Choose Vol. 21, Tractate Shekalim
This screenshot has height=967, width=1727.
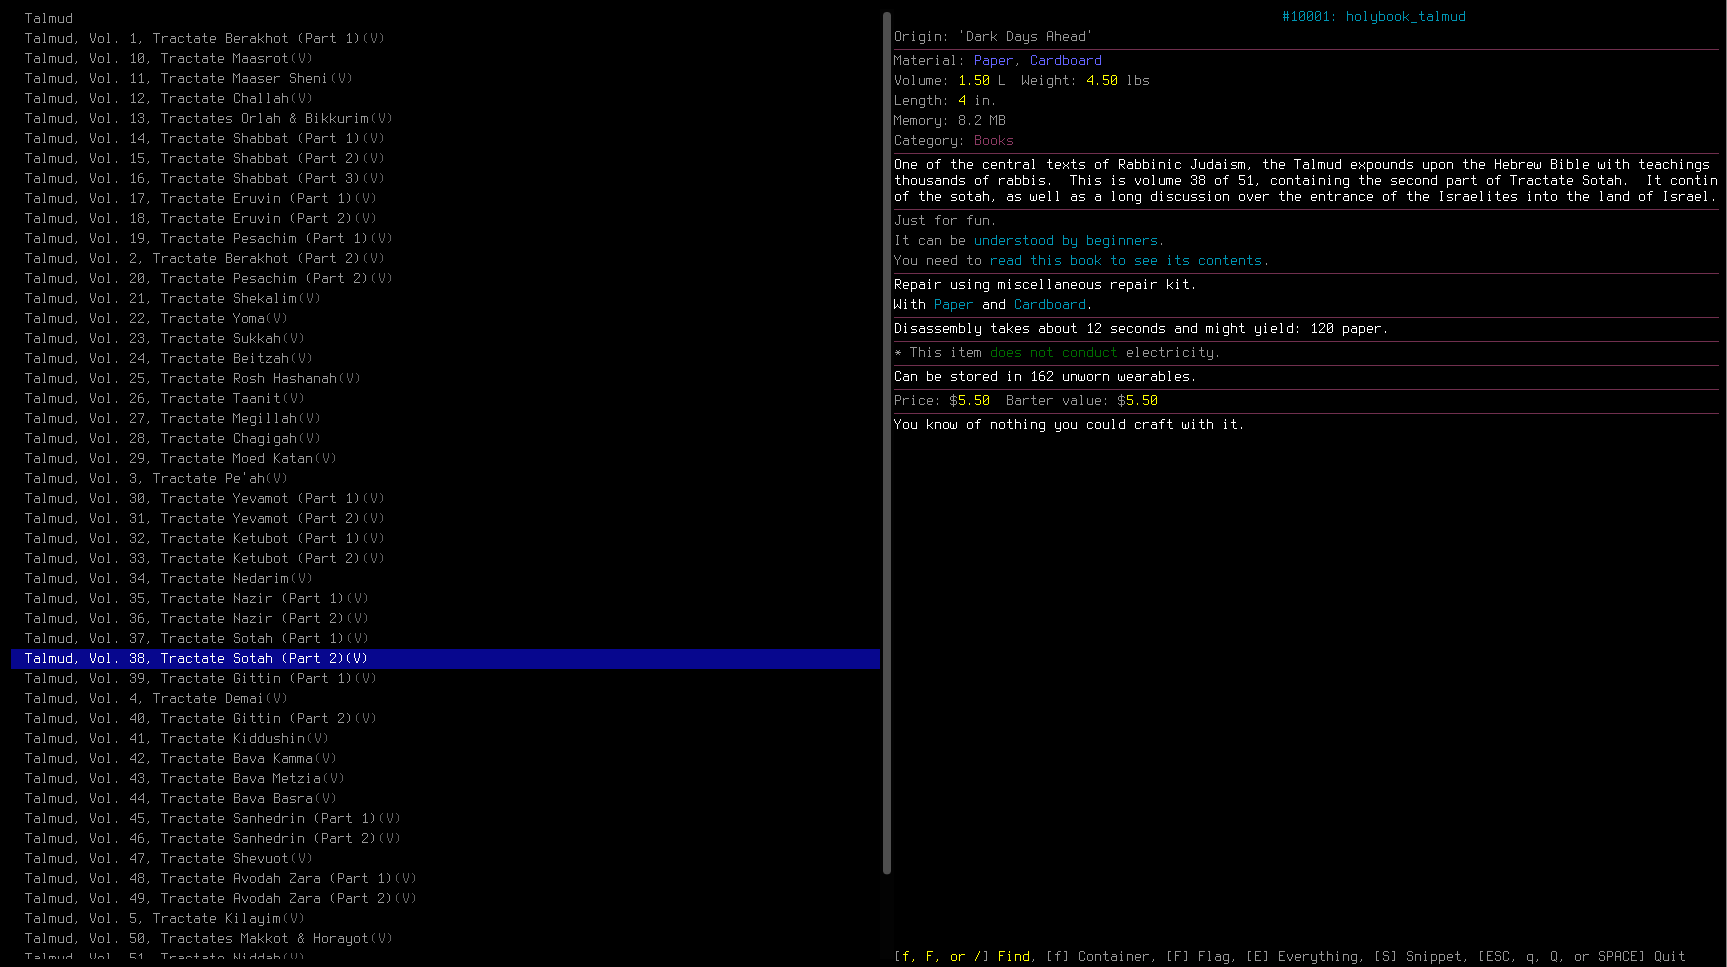(172, 298)
